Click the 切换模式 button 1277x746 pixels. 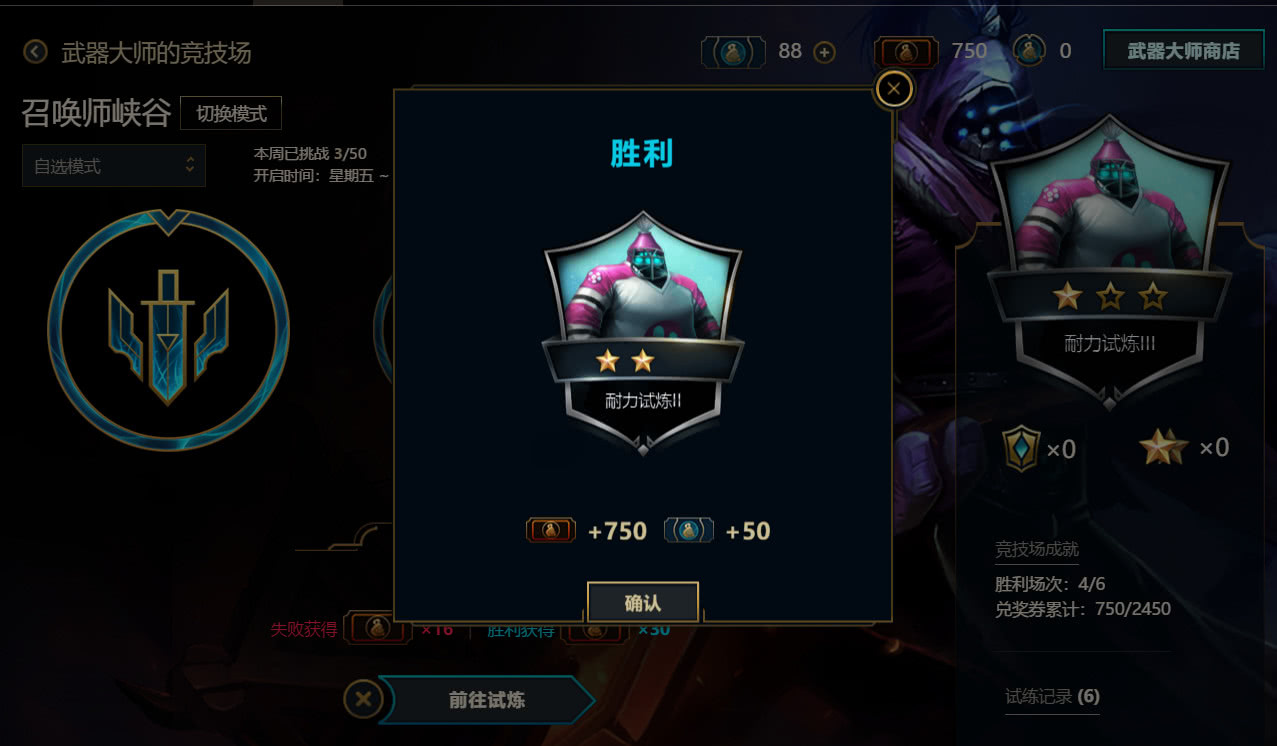pos(231,113)
